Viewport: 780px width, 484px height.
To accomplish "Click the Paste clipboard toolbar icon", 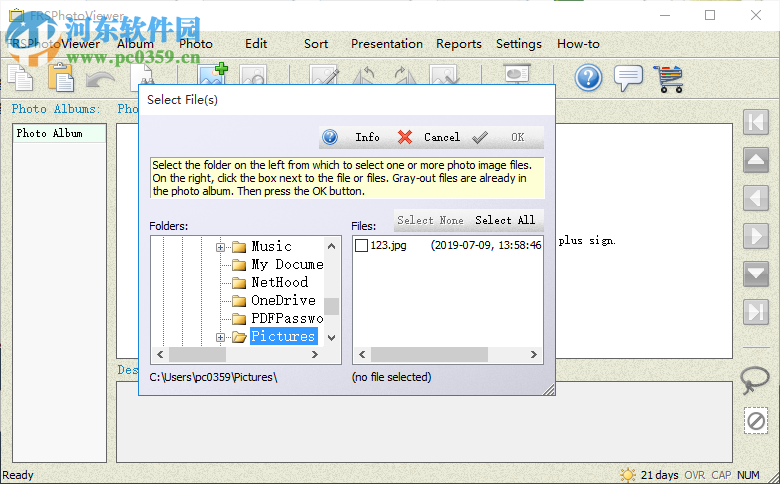I will click(x=61, y=78).
